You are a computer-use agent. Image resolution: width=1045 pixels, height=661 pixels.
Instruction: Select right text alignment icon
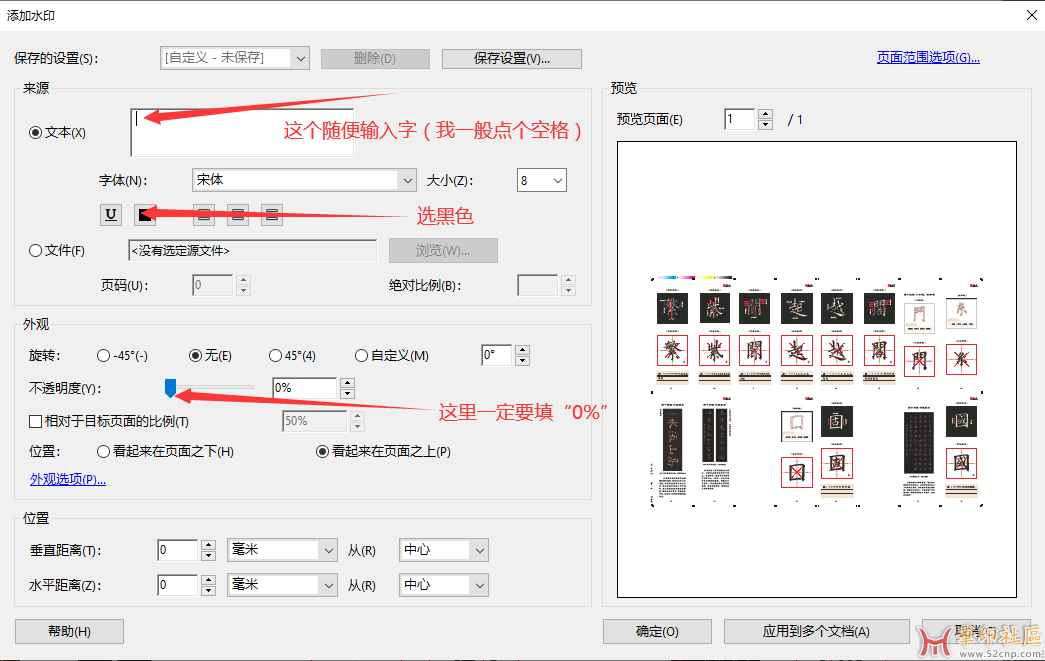tap(272, 213)
